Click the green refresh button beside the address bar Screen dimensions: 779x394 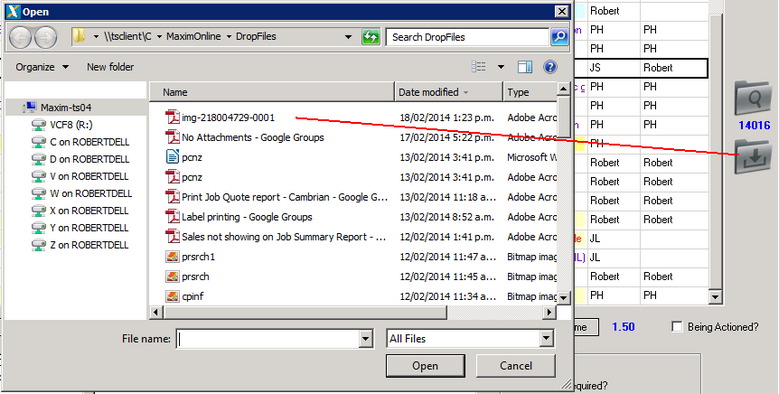(x=371, y=37)
